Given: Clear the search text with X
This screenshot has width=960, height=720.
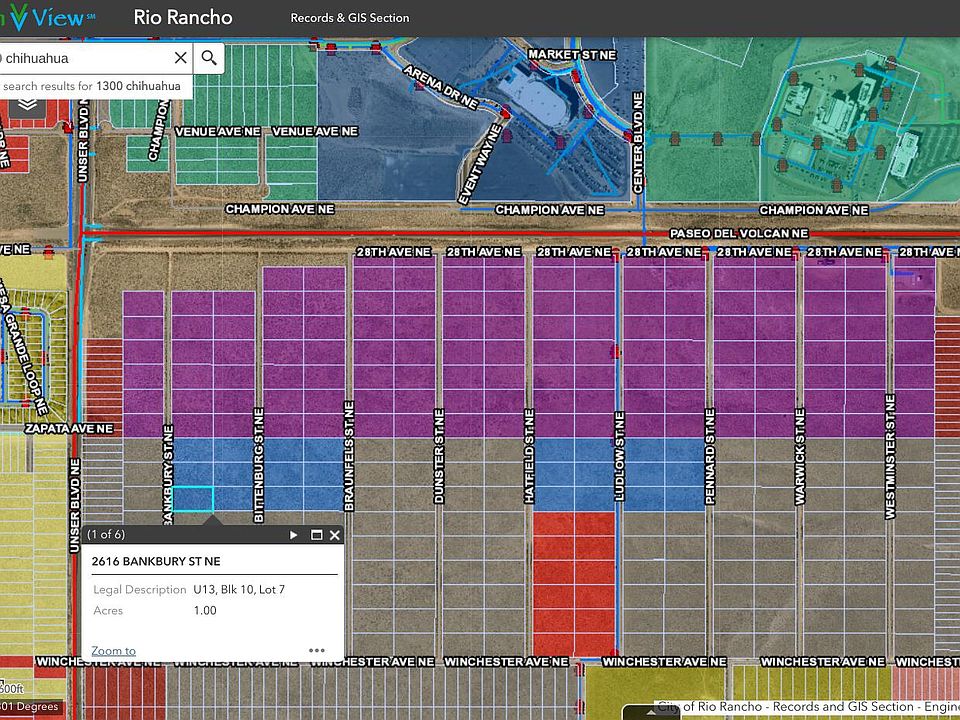Looking at the screenshot, I should pyautogui.click(x=180, y=57).
